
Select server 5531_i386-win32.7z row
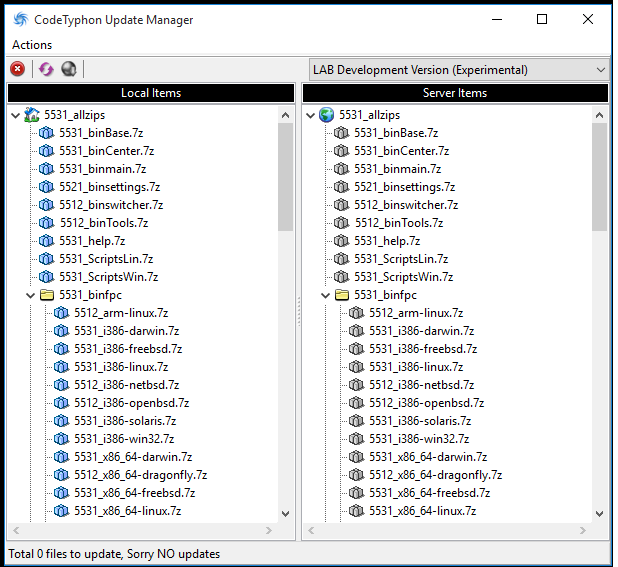(x=419, y=439)
